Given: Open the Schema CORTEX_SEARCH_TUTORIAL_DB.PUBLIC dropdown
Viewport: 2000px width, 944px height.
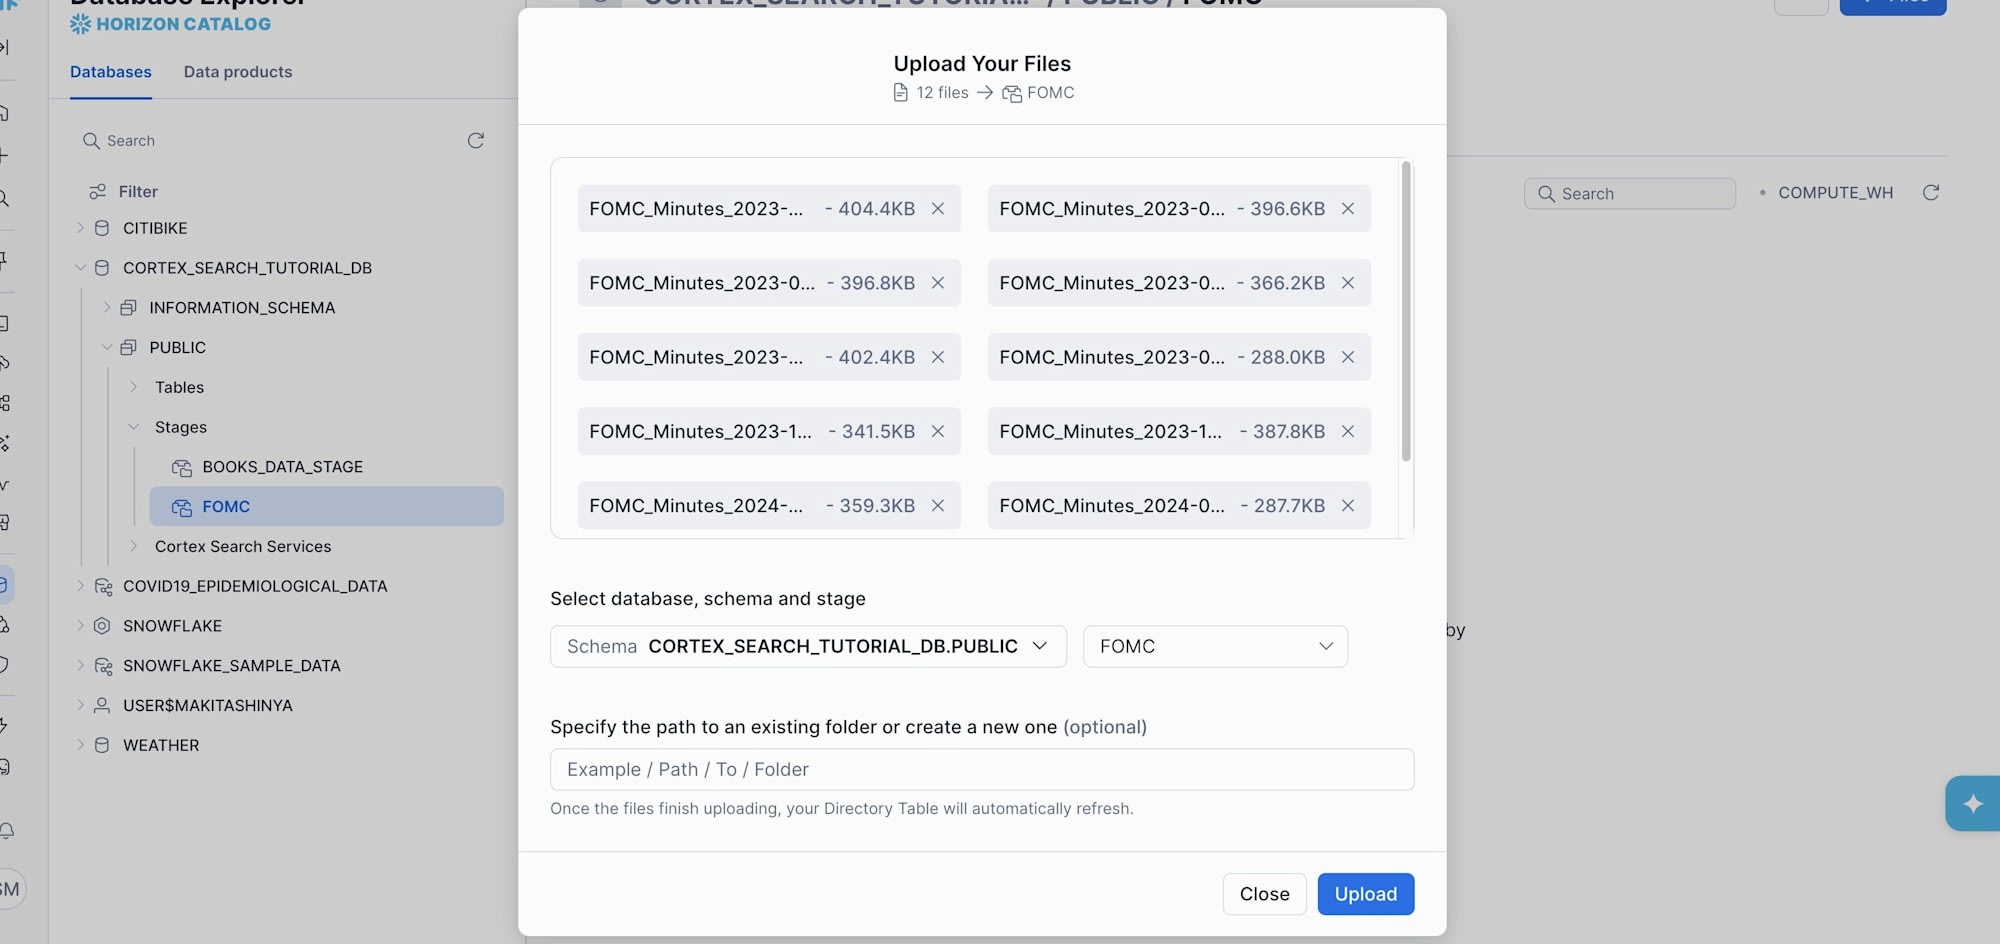Looking at the screenshot, I should (x=808, y=647).
